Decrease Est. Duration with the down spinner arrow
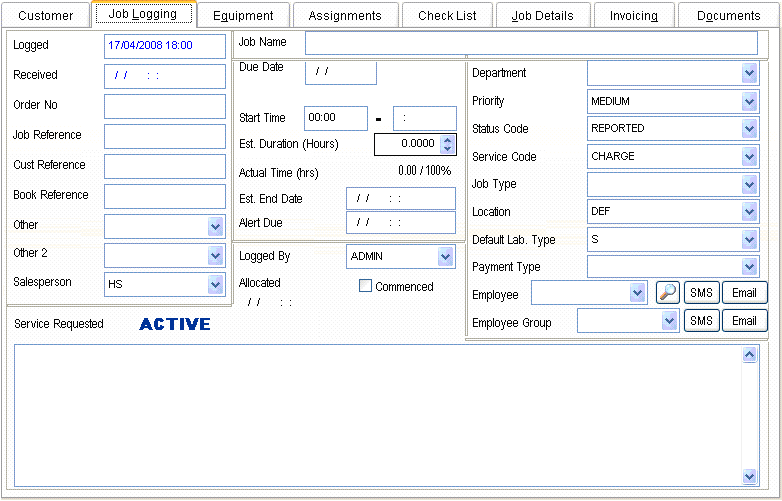782x501 pixels. coord(447,149)
